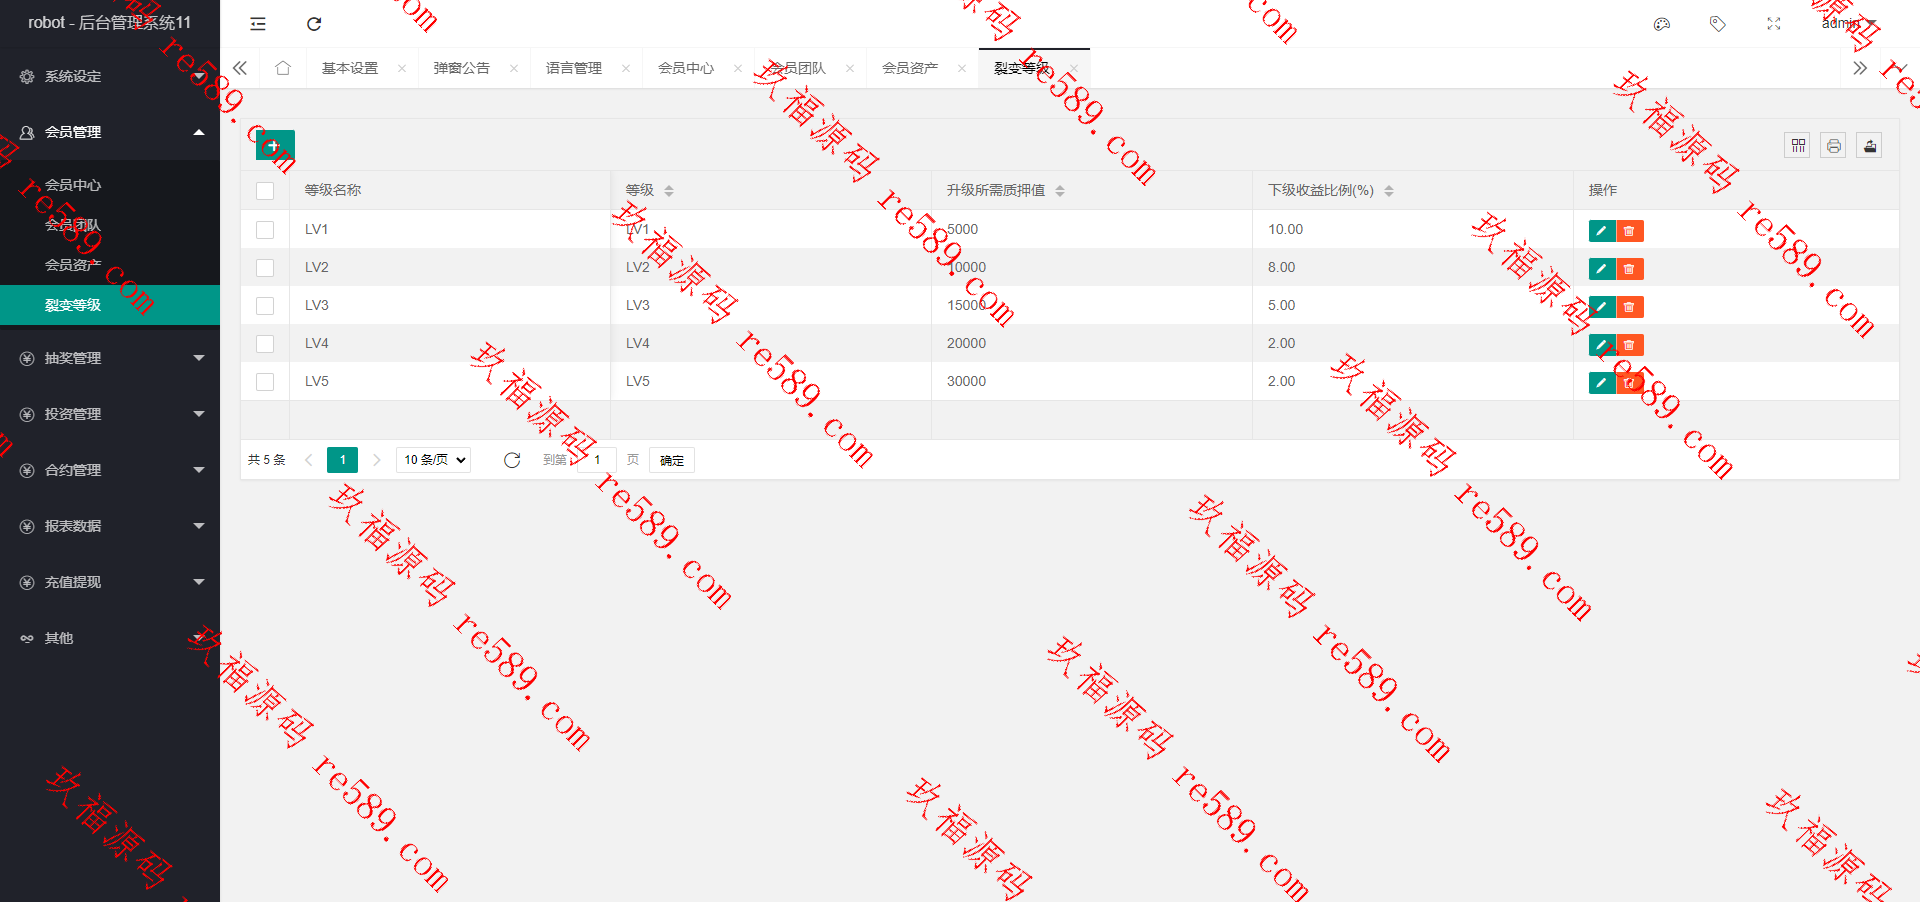Open 会员团队 in the sidebar
This screenshot has height=902, width=1920.
coord(110,225)
